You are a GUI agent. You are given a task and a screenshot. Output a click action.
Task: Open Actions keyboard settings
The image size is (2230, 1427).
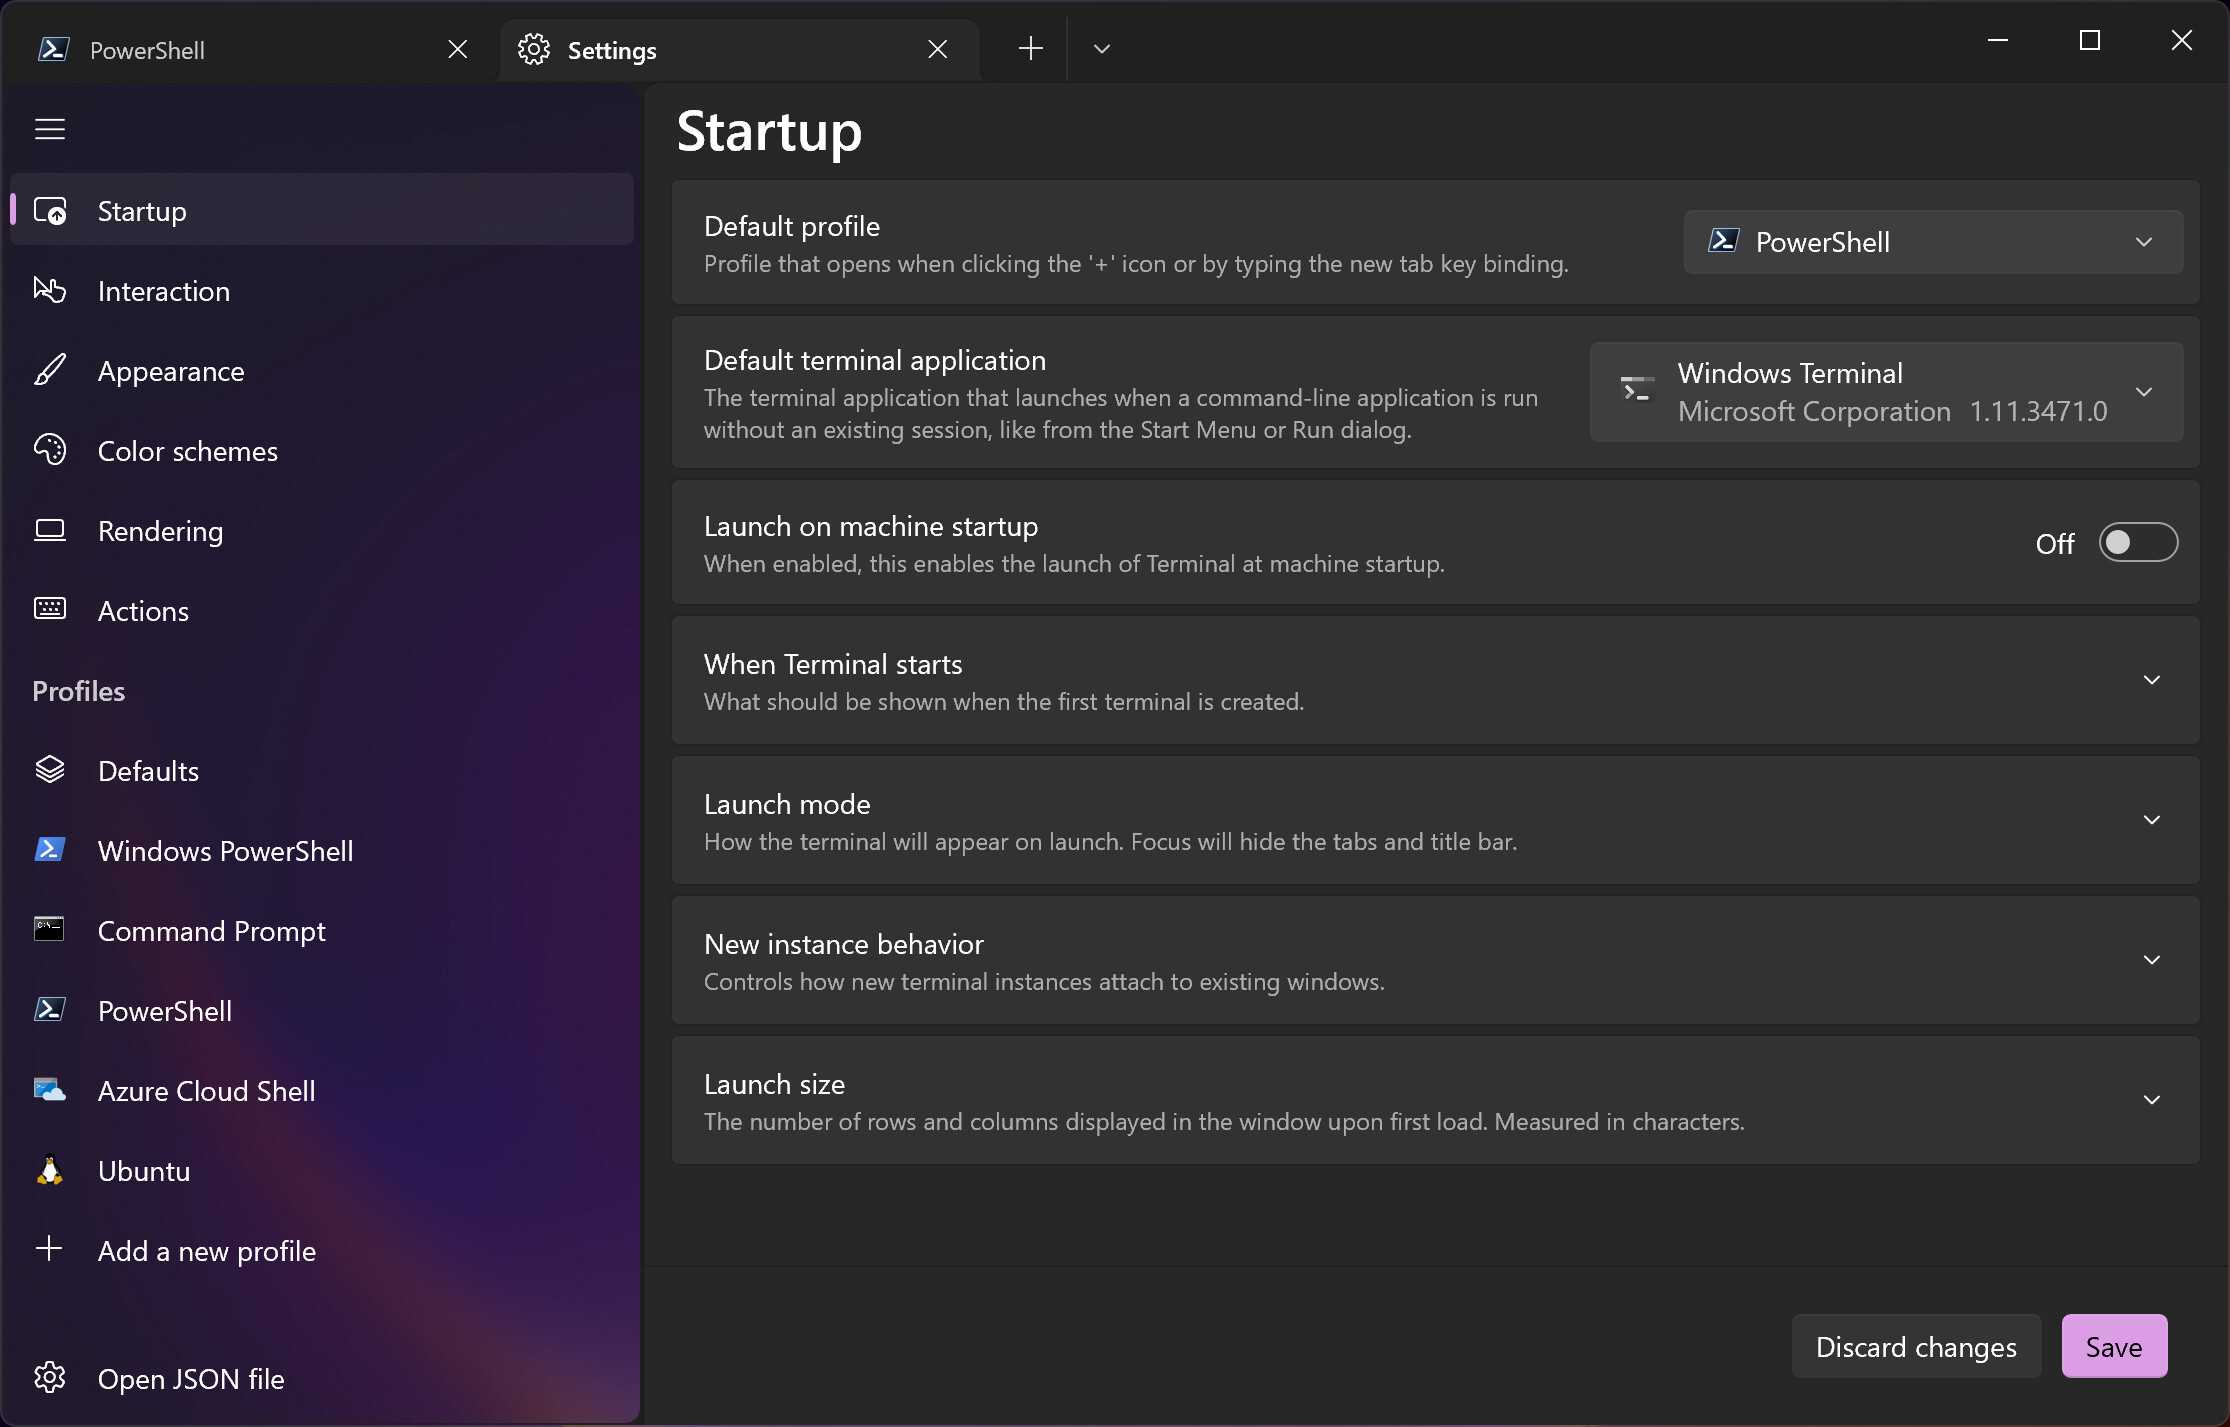pos(143,611)
